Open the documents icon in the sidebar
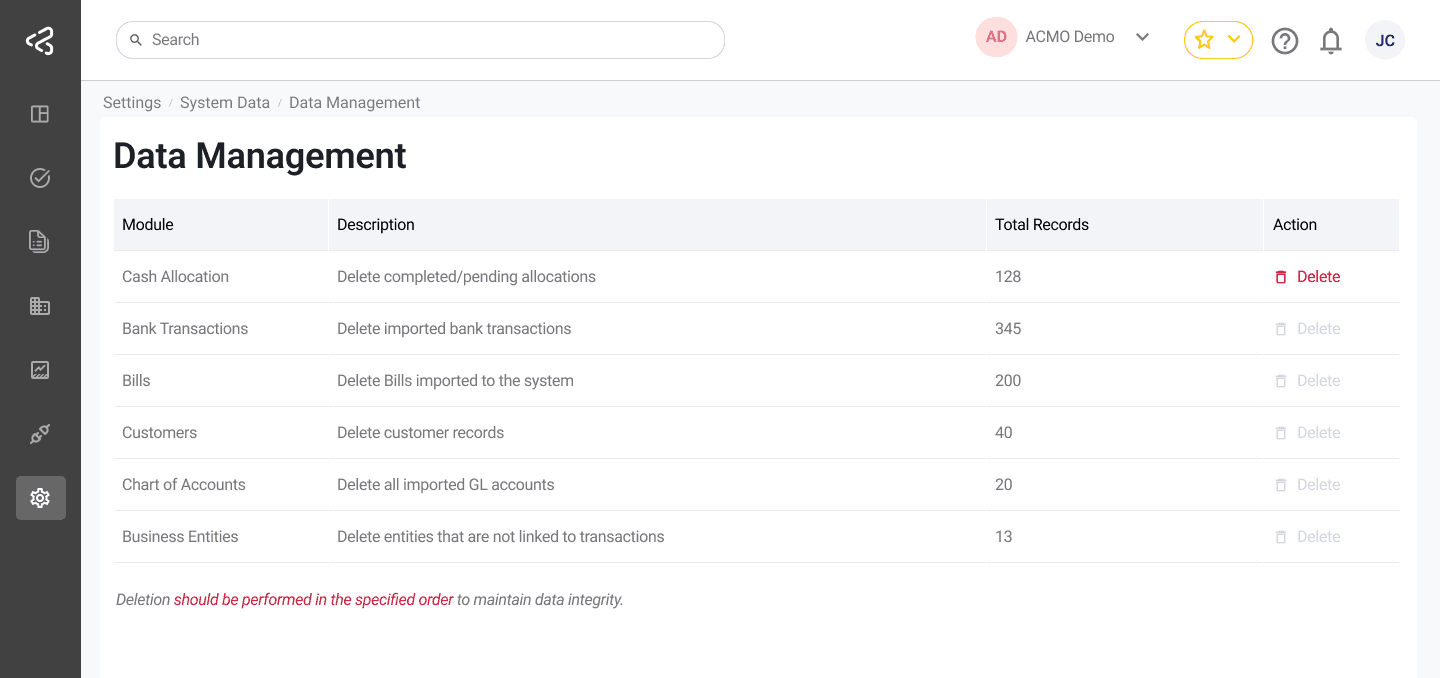The height and width of the screenshot is (678, 1440). (x=40, y=241)
